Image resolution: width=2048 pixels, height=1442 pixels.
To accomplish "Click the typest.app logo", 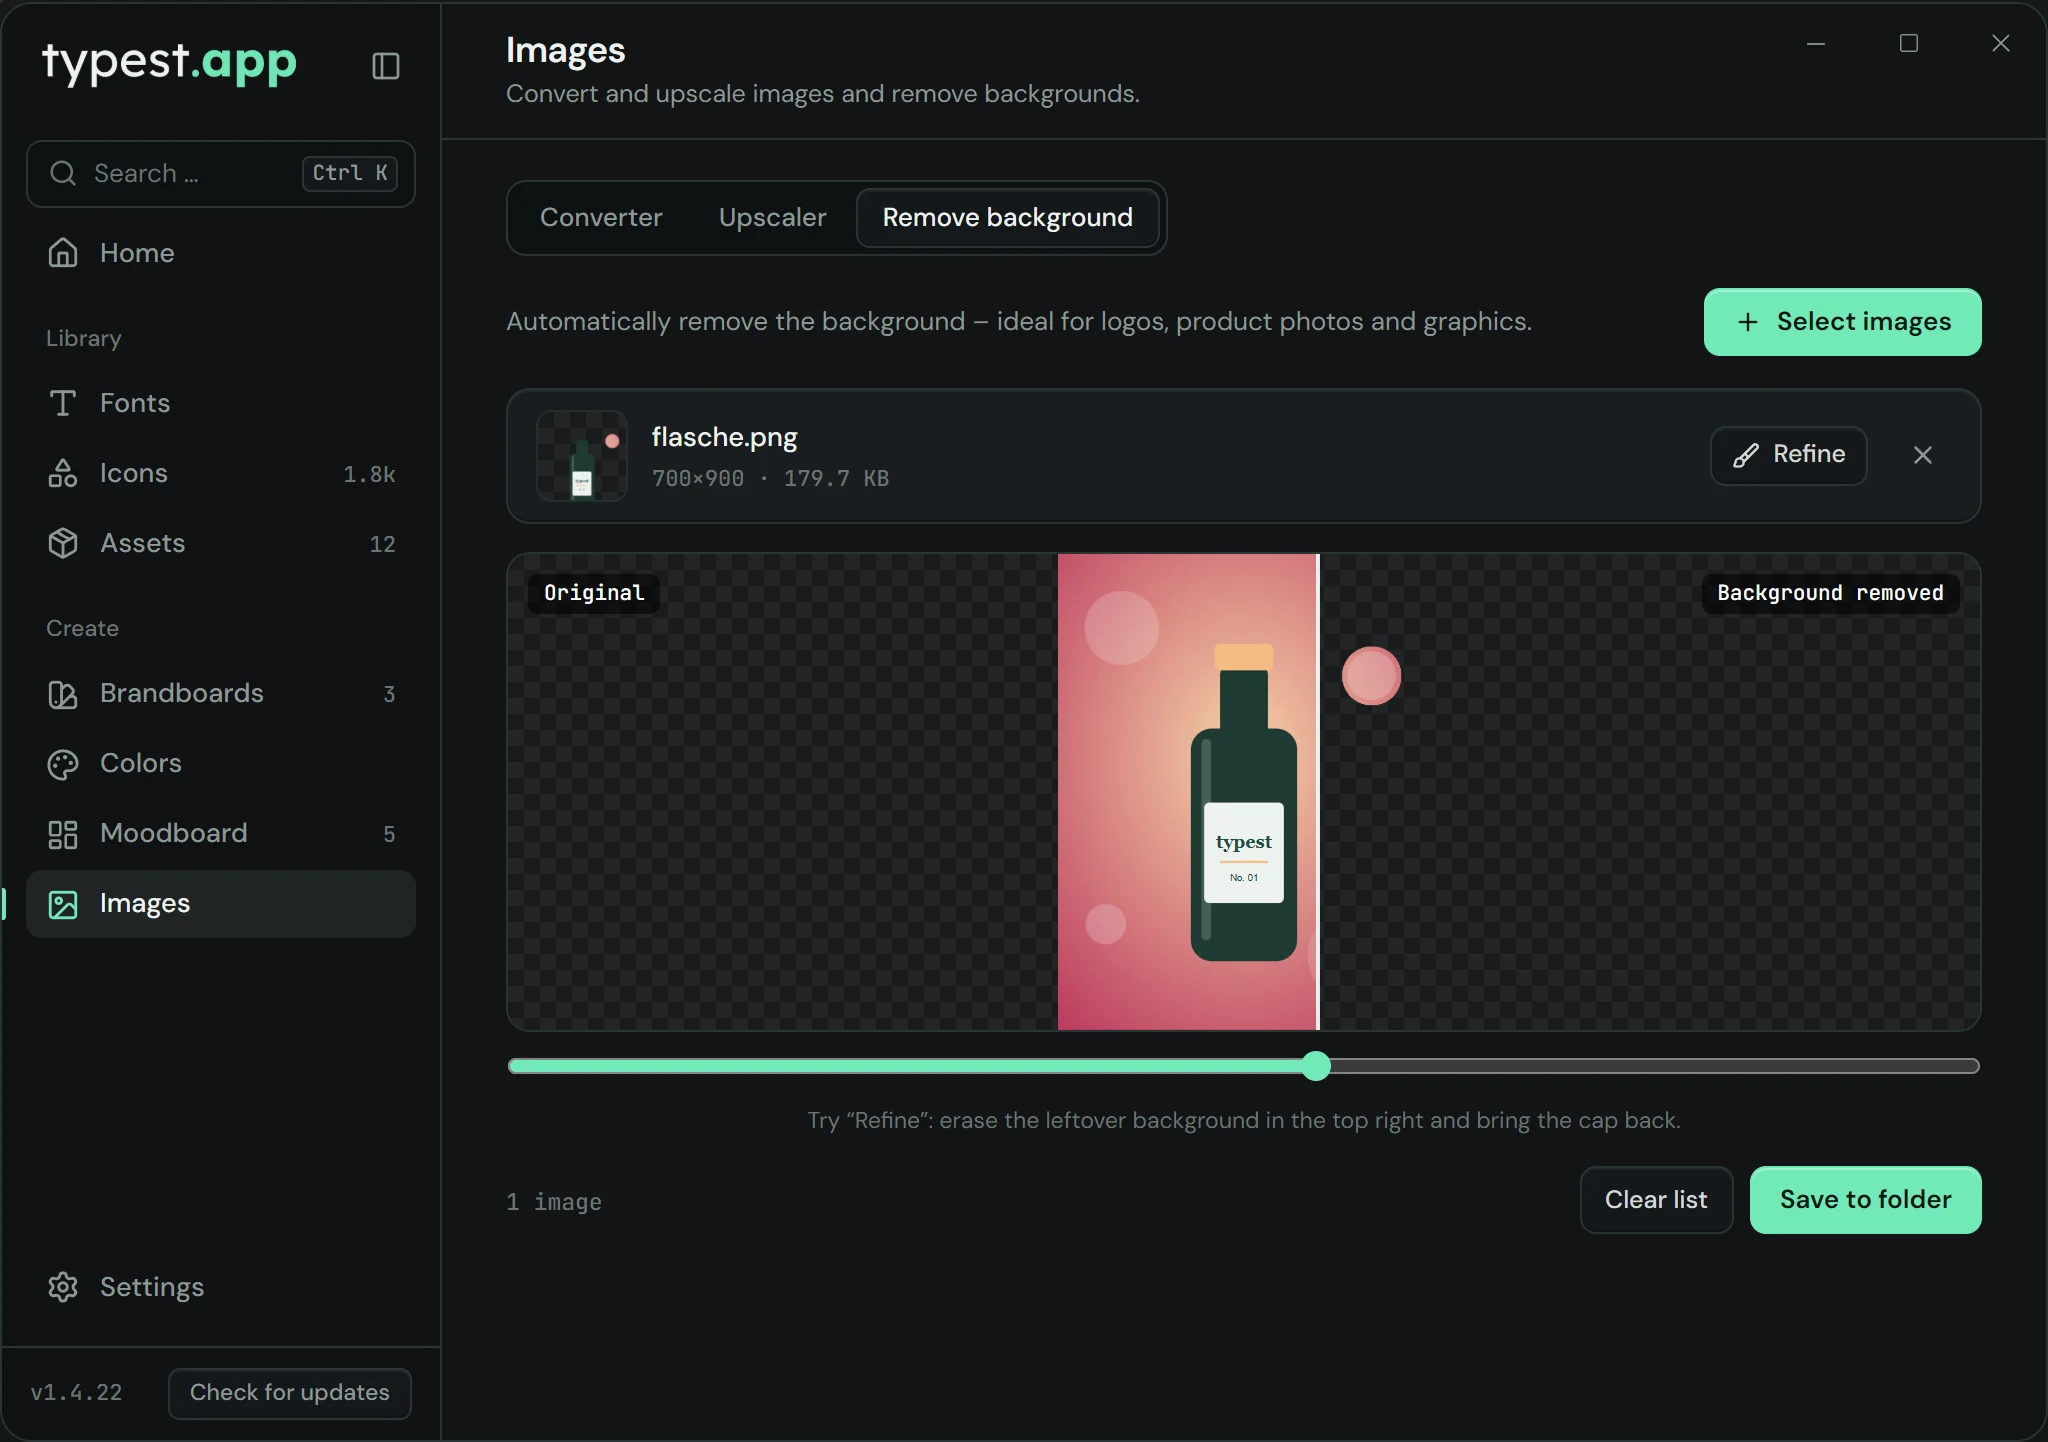I will [170, 62].
